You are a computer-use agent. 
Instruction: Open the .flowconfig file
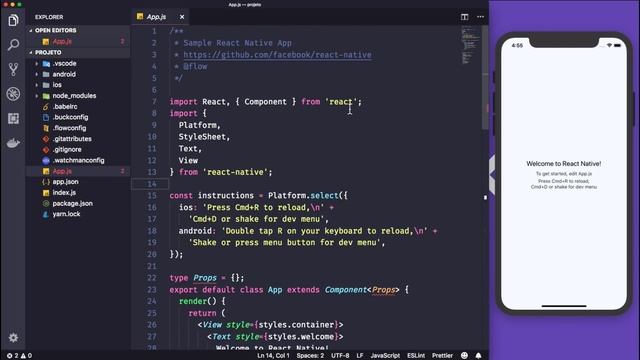point(69,128)
